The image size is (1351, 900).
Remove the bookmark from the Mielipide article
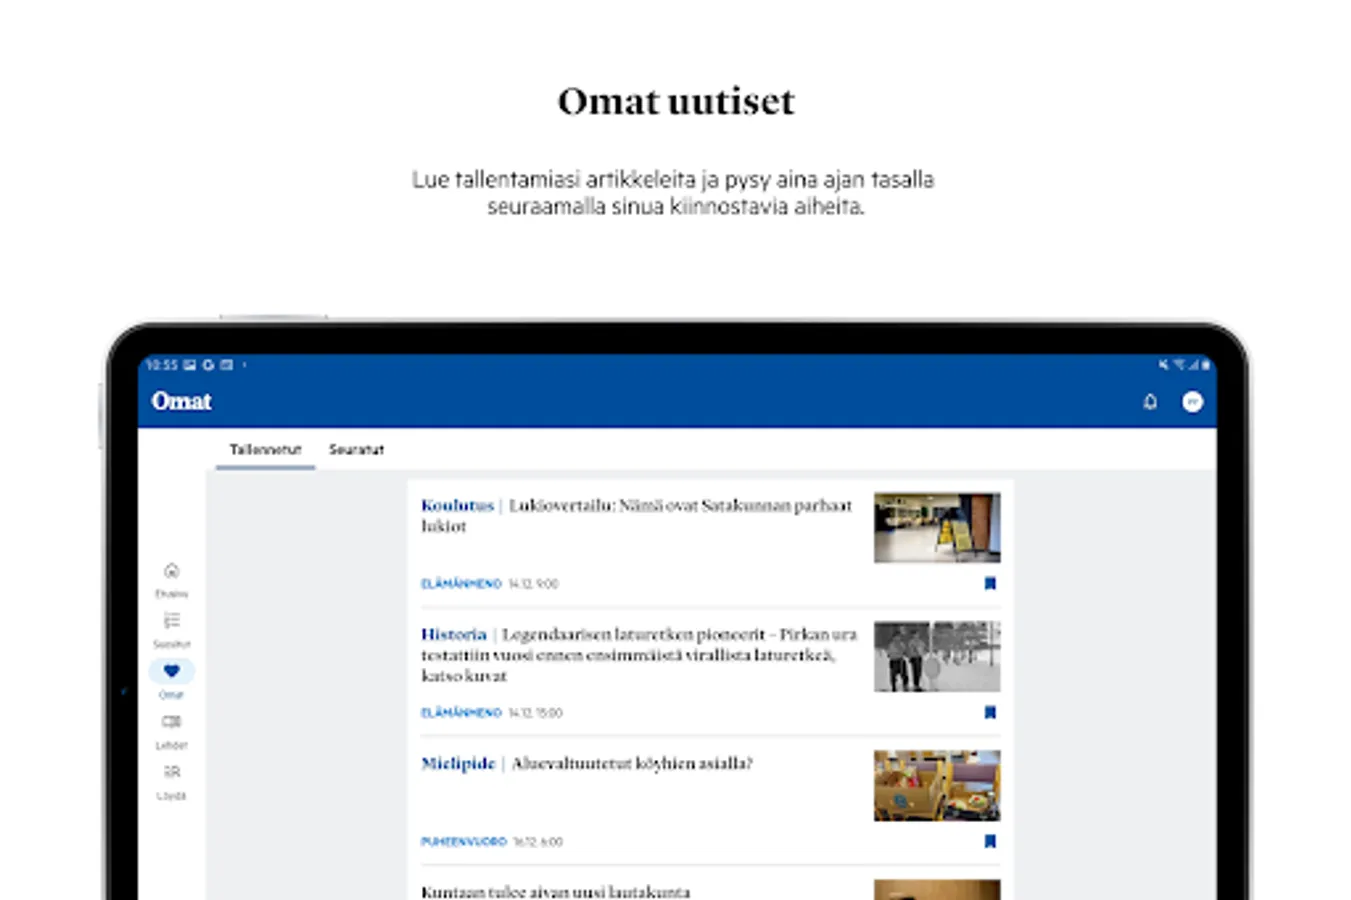click(989, 840)
